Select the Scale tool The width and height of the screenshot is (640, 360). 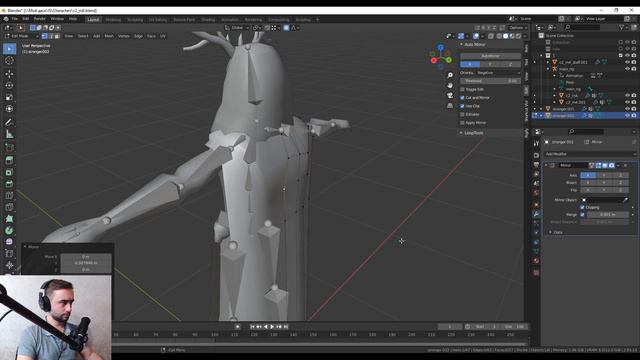point(9,97)
